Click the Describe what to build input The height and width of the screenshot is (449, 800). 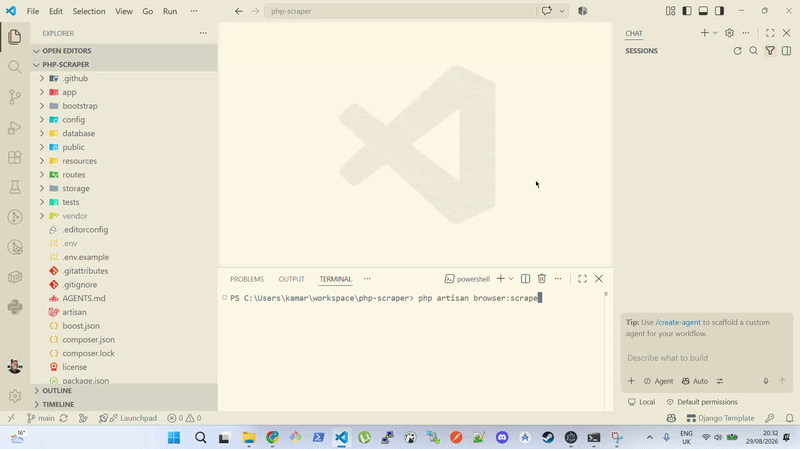pos(707,358)
